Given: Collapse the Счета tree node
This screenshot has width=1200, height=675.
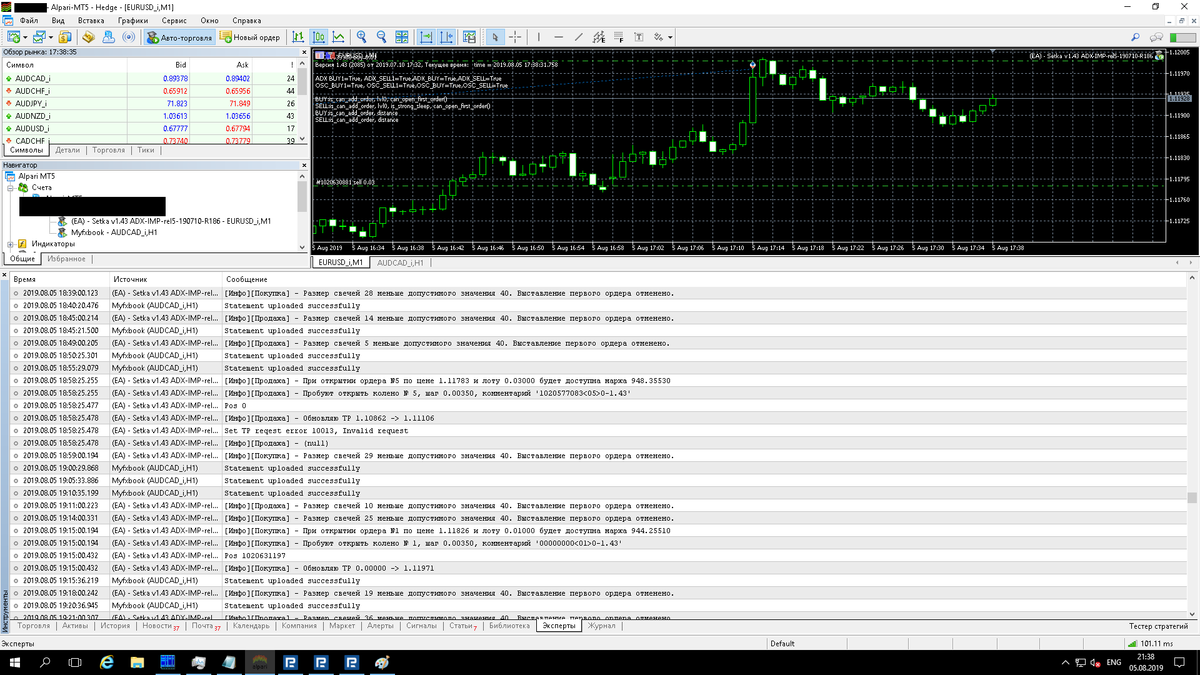Looking at the screenshot, I should pos(10,187).
